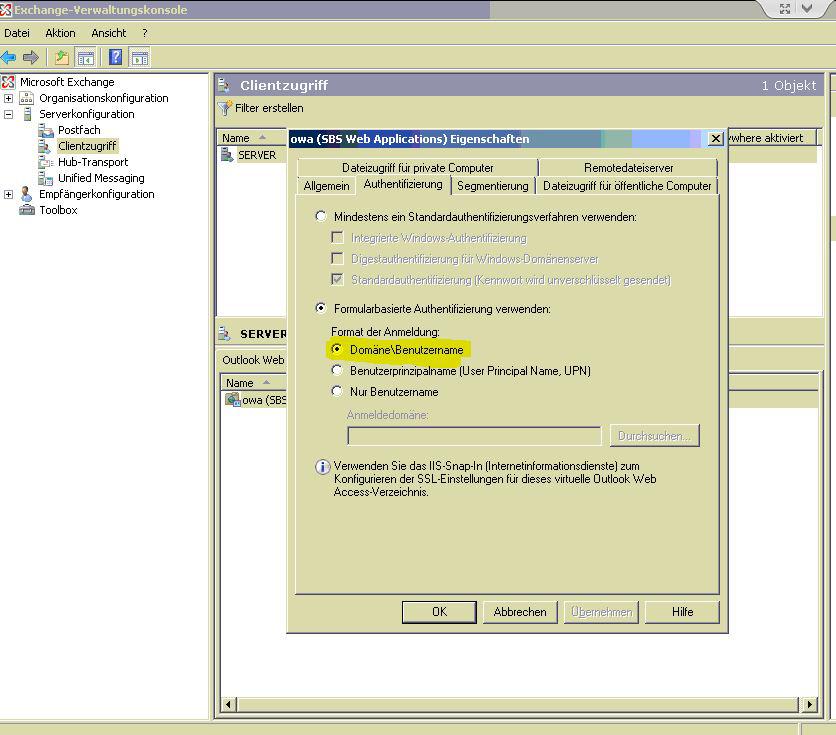Image resolution: width=836 pixels, height=735 pixels.
Task: Click the Forward arrow toolbar icon
Action: click(31, 57)
